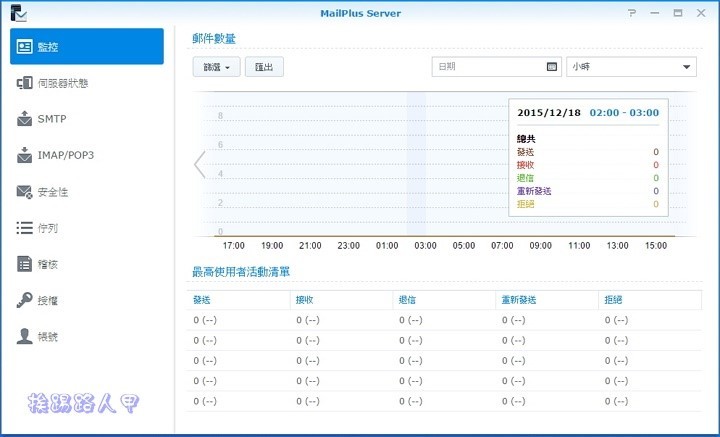Open the 佇列 queue page
Viewport: 720px width, 437px height.
point(86,228)
